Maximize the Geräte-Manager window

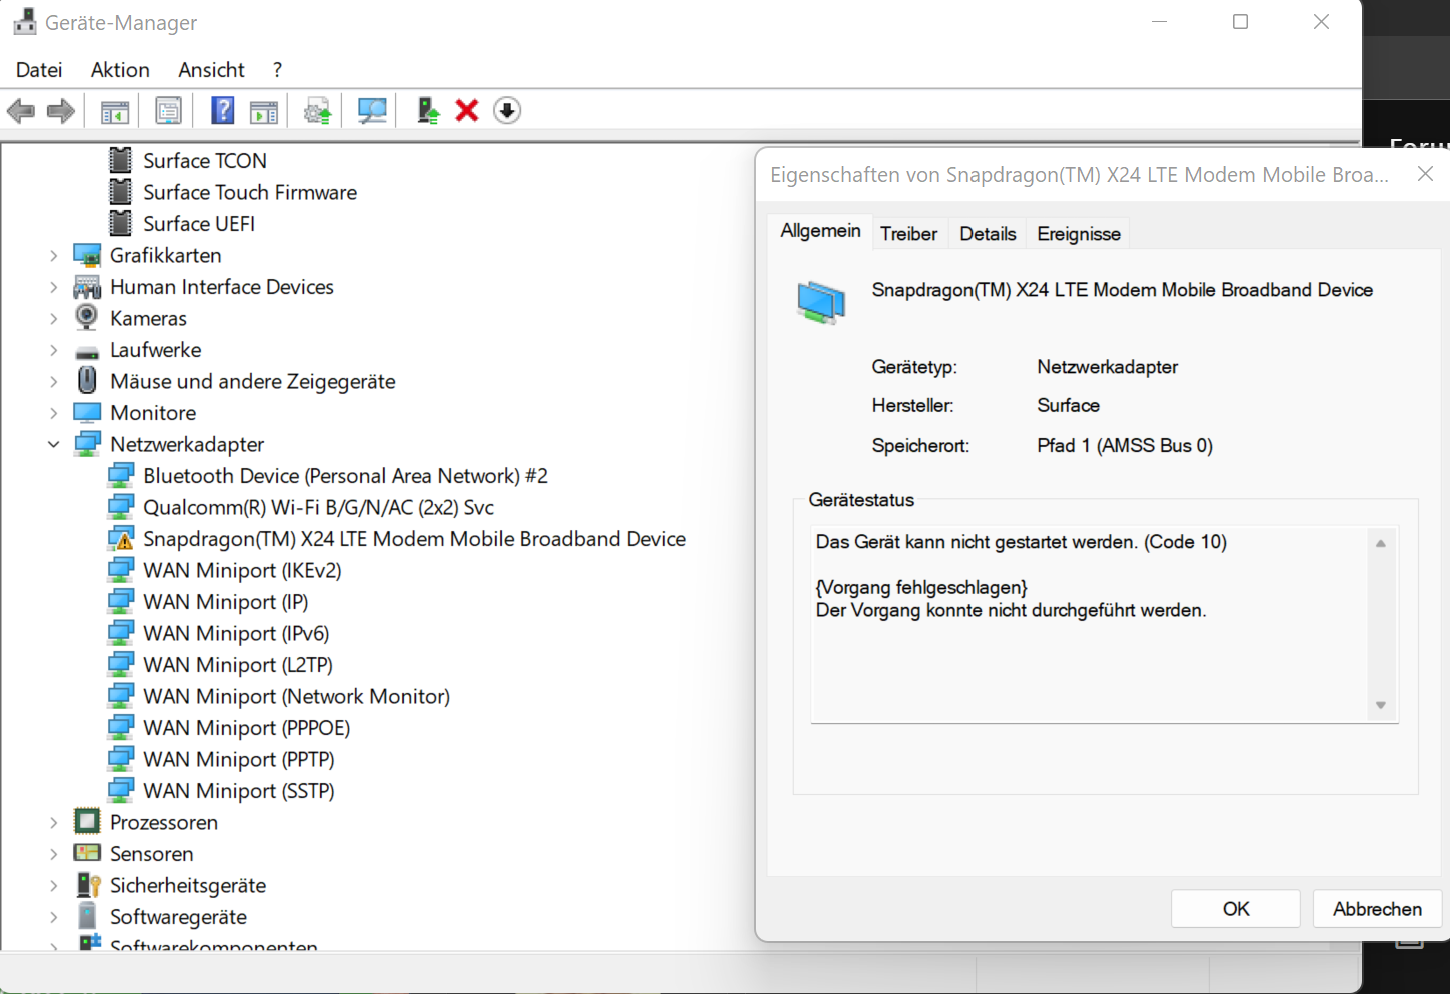(x=1241, y=22)
